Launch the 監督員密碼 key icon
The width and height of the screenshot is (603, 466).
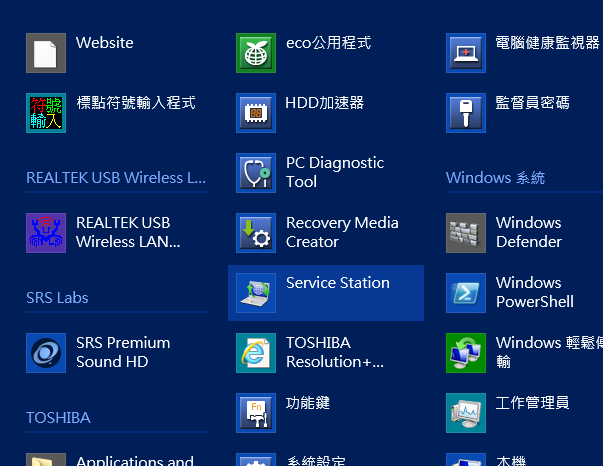click(466, 113)
